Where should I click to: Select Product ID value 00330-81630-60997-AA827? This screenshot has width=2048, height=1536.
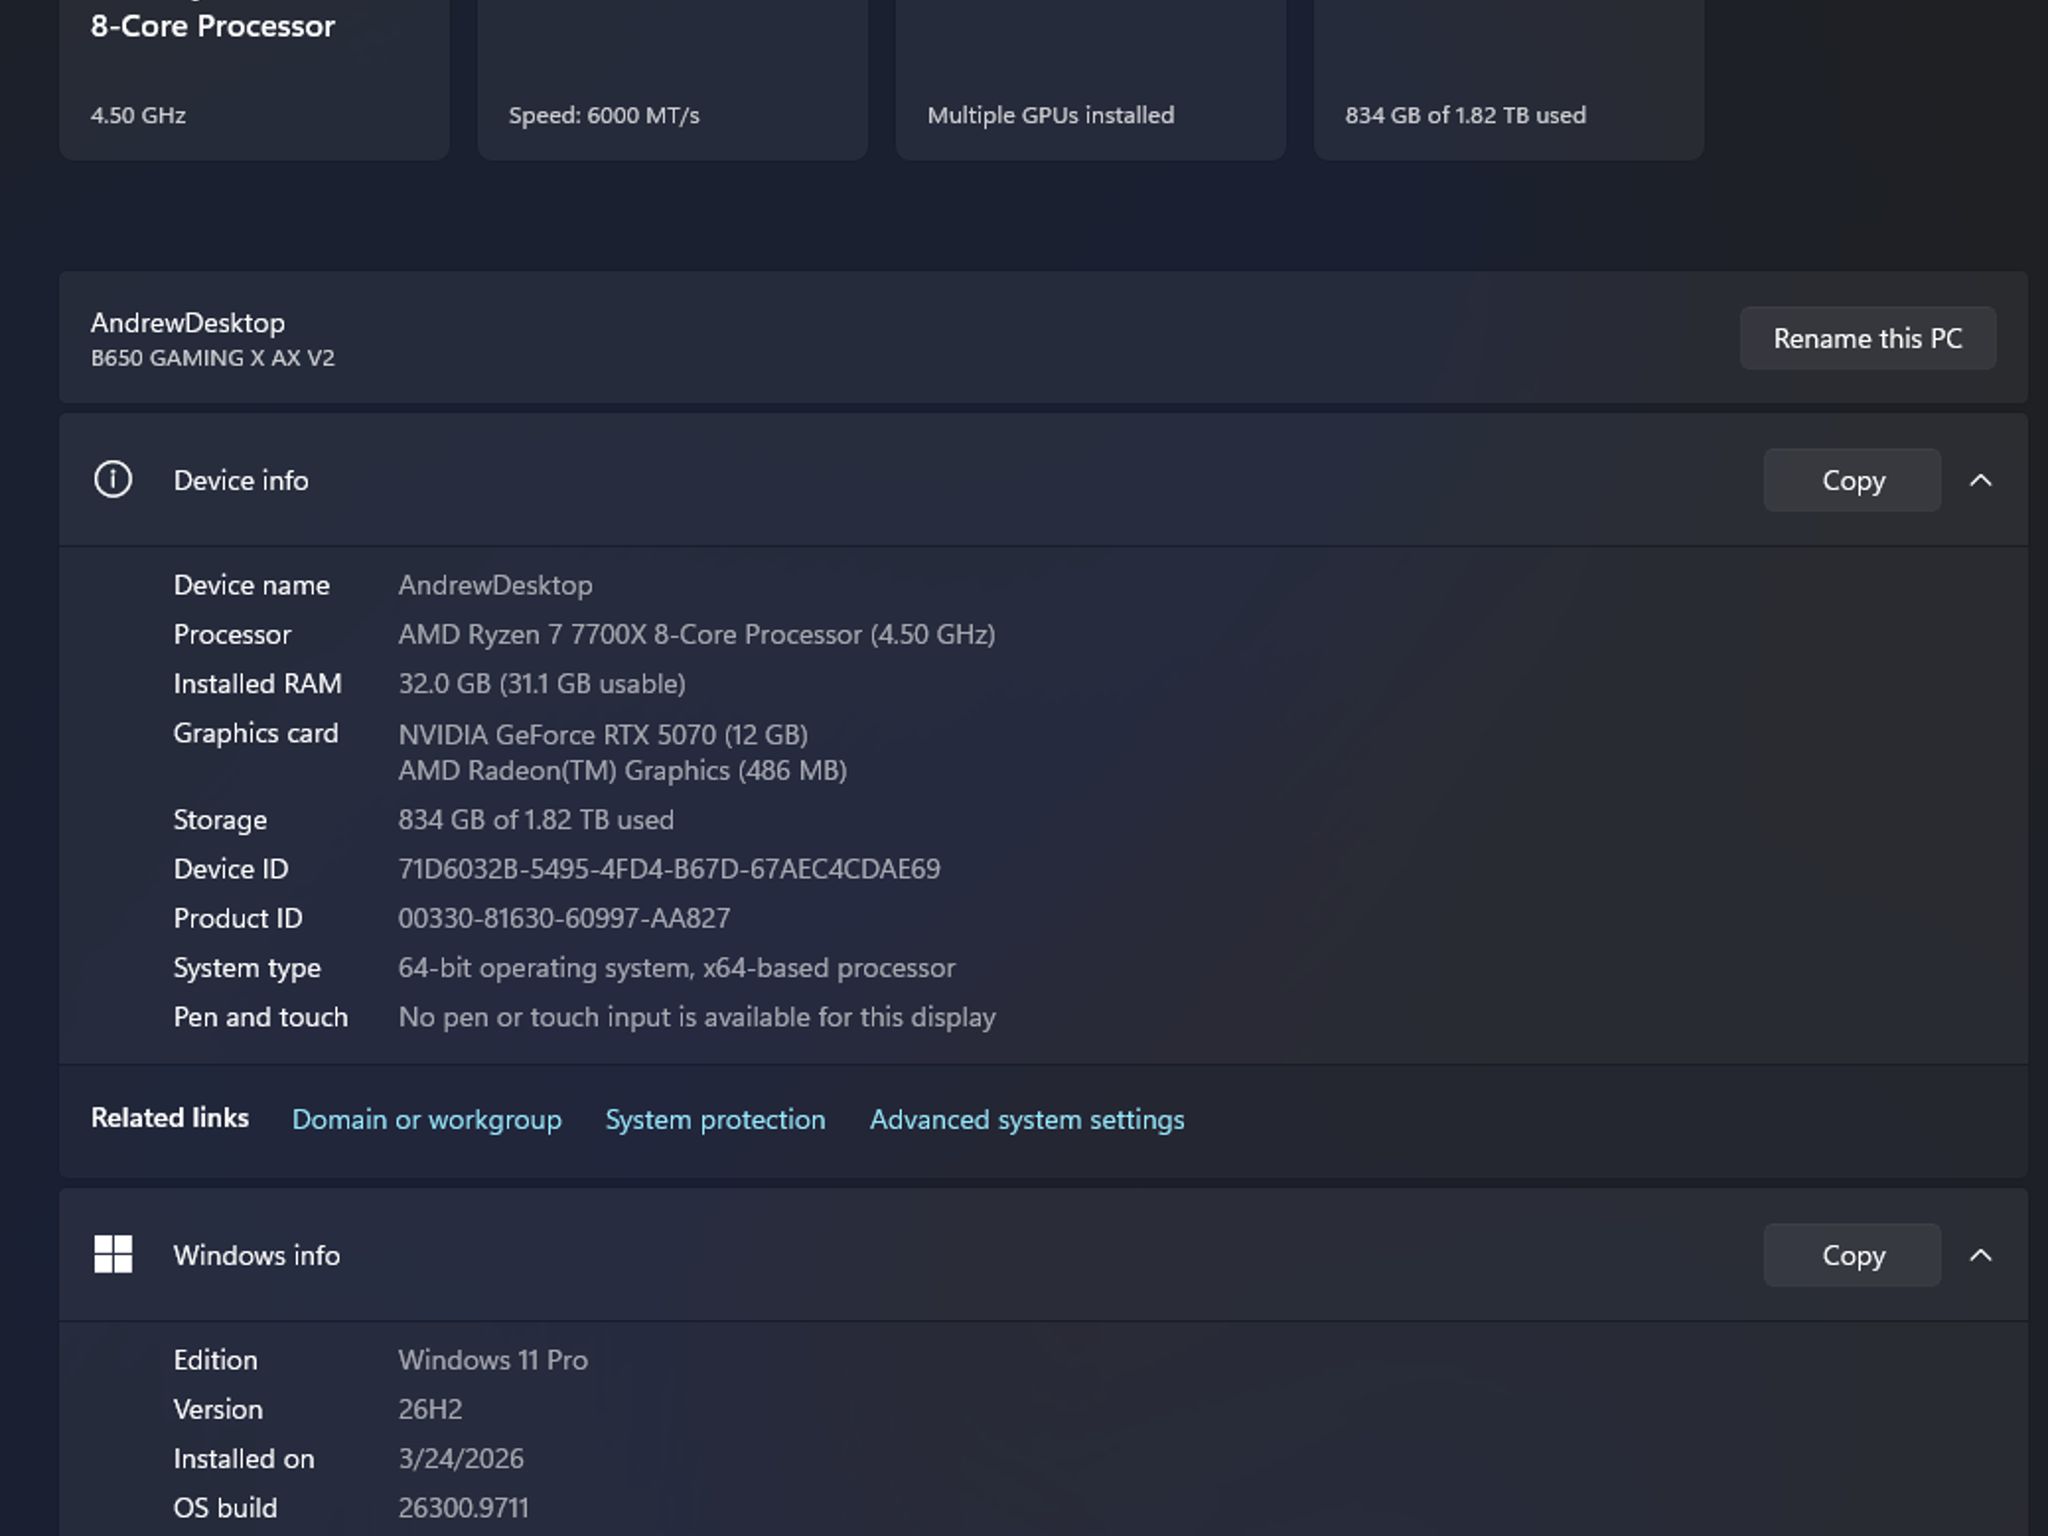(564, 918)
